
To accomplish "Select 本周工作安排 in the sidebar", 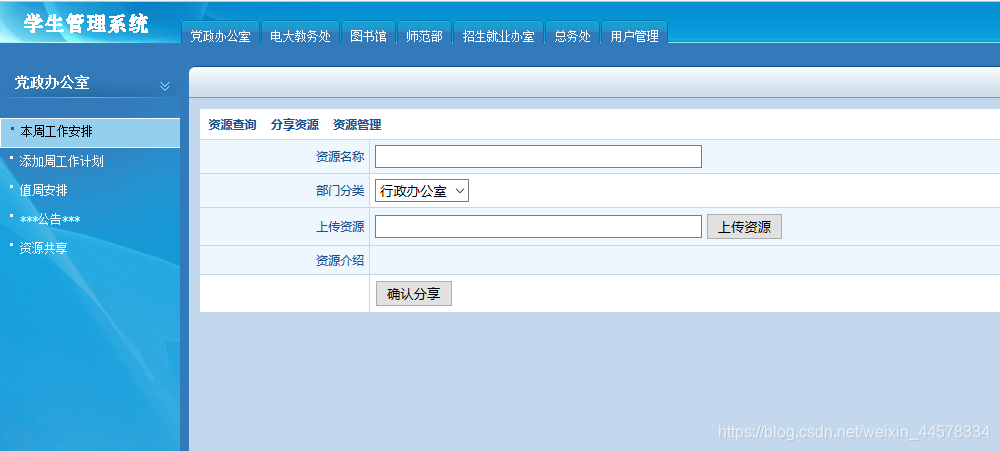I will [90, 132].
